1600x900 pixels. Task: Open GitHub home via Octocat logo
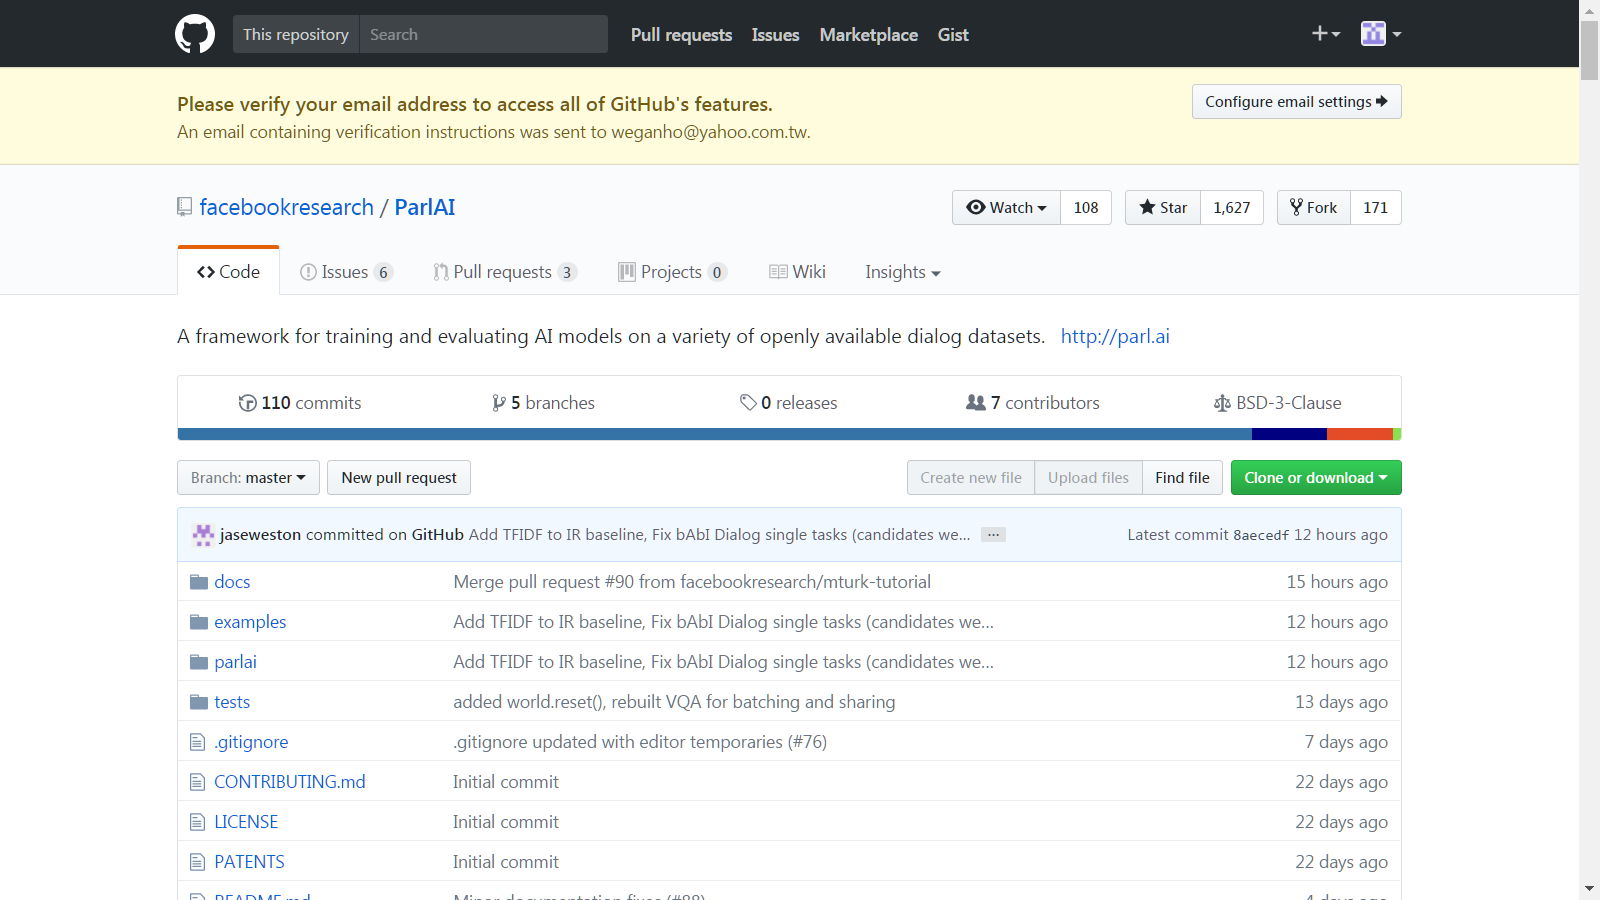click(x=195, y=34)
